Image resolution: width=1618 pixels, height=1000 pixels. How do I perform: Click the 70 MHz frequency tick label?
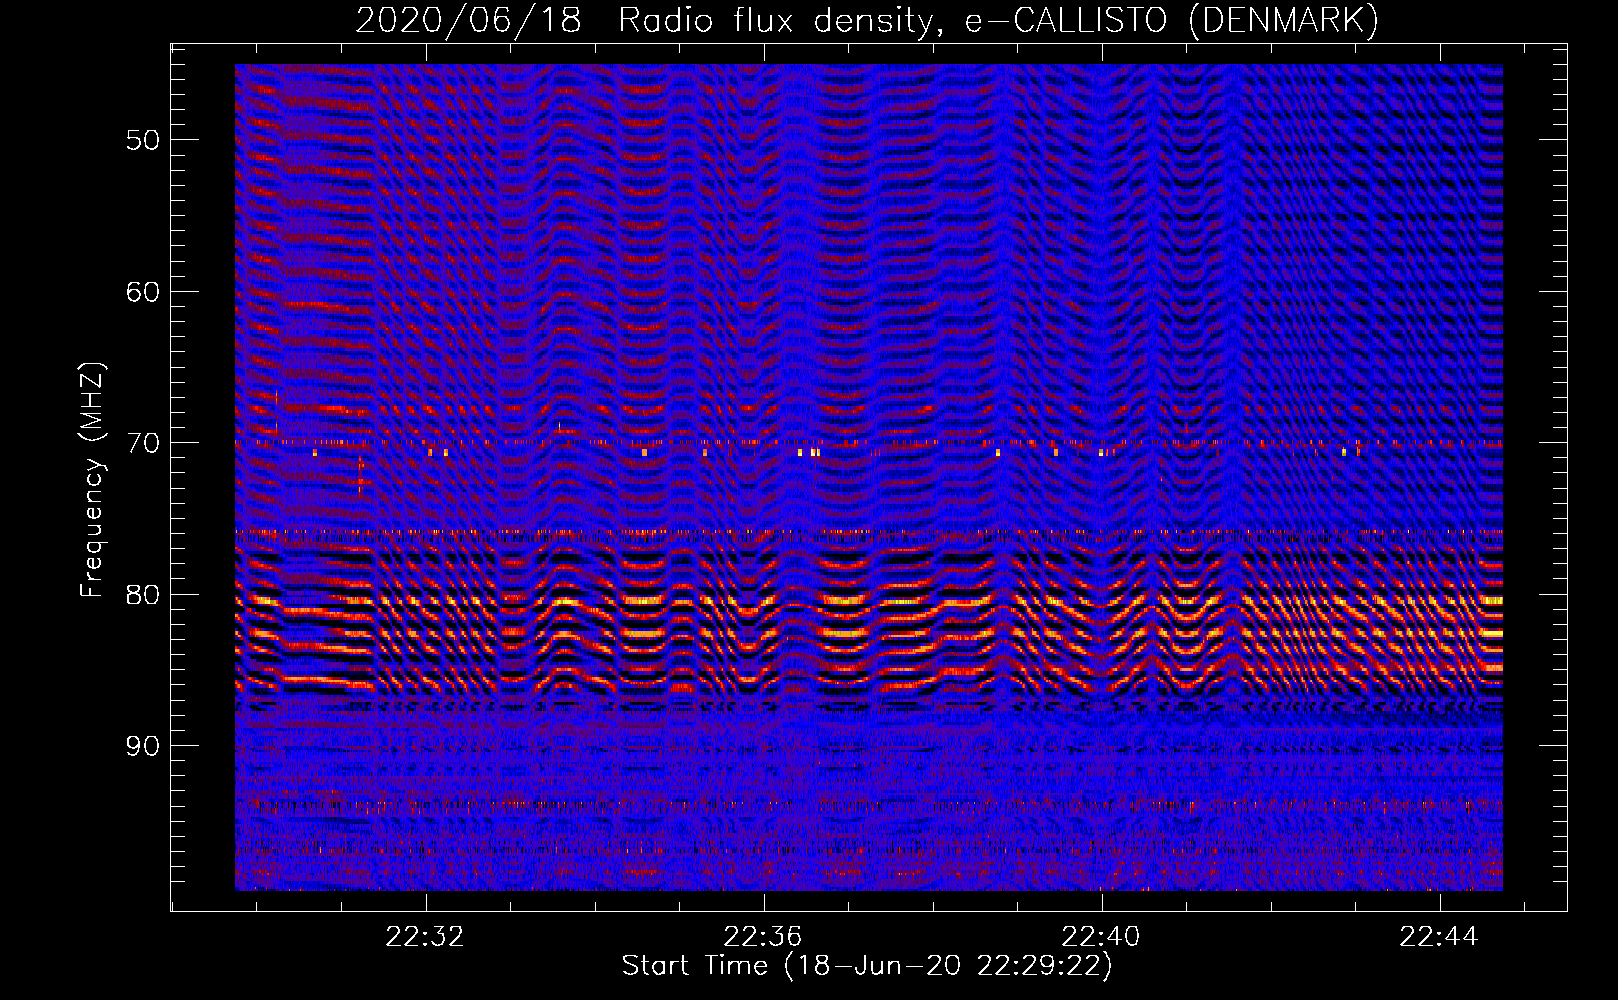pyautogui.click(x=143, y=443)
